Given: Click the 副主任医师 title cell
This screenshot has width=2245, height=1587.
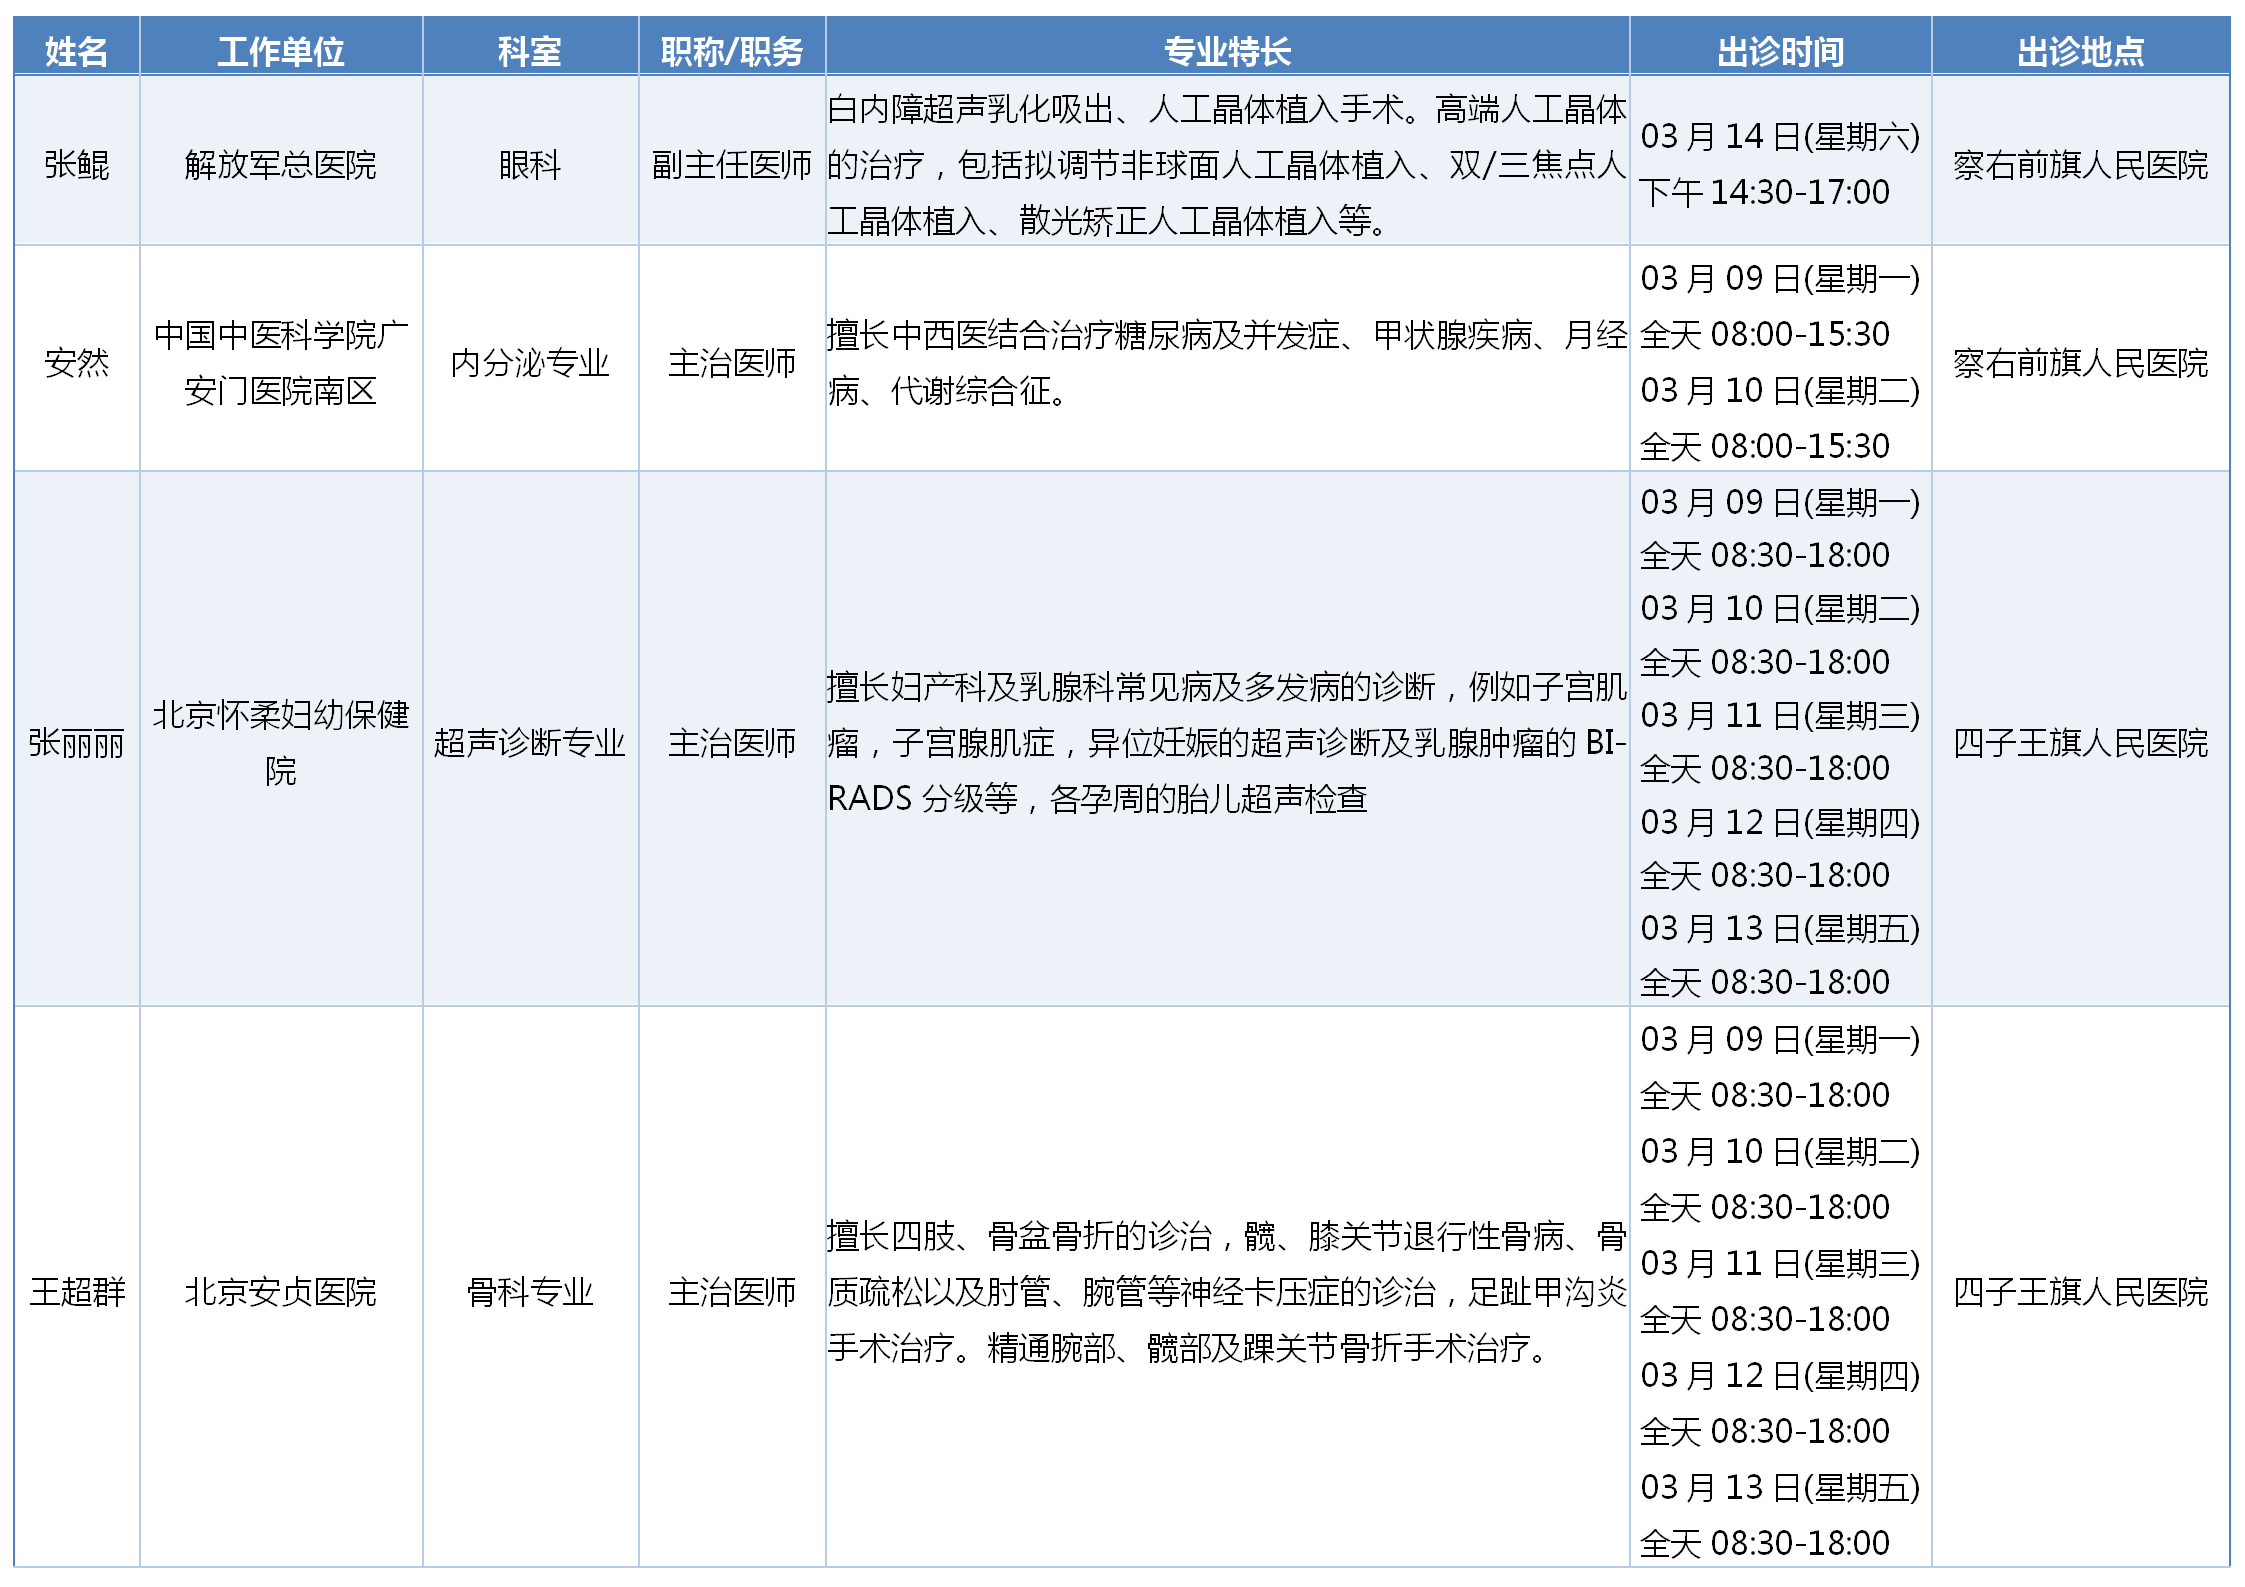Looking at the screenshot, I should pos(732,164).
